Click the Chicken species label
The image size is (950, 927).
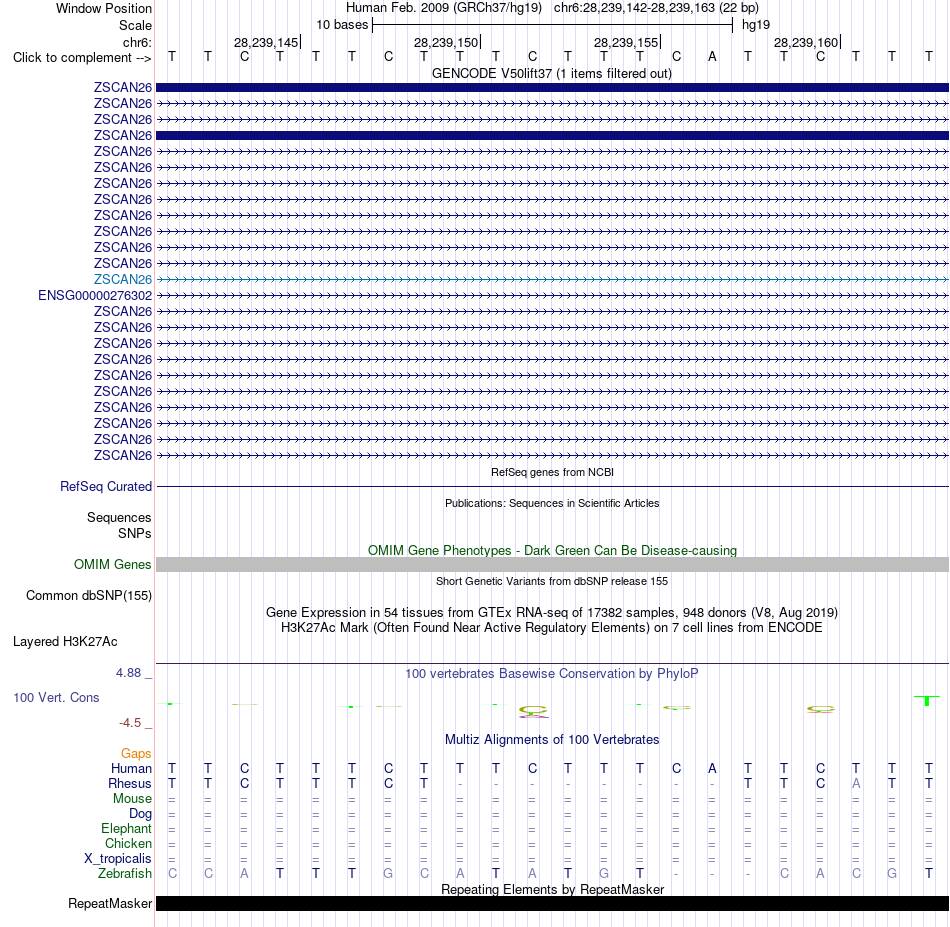point(128,843)
